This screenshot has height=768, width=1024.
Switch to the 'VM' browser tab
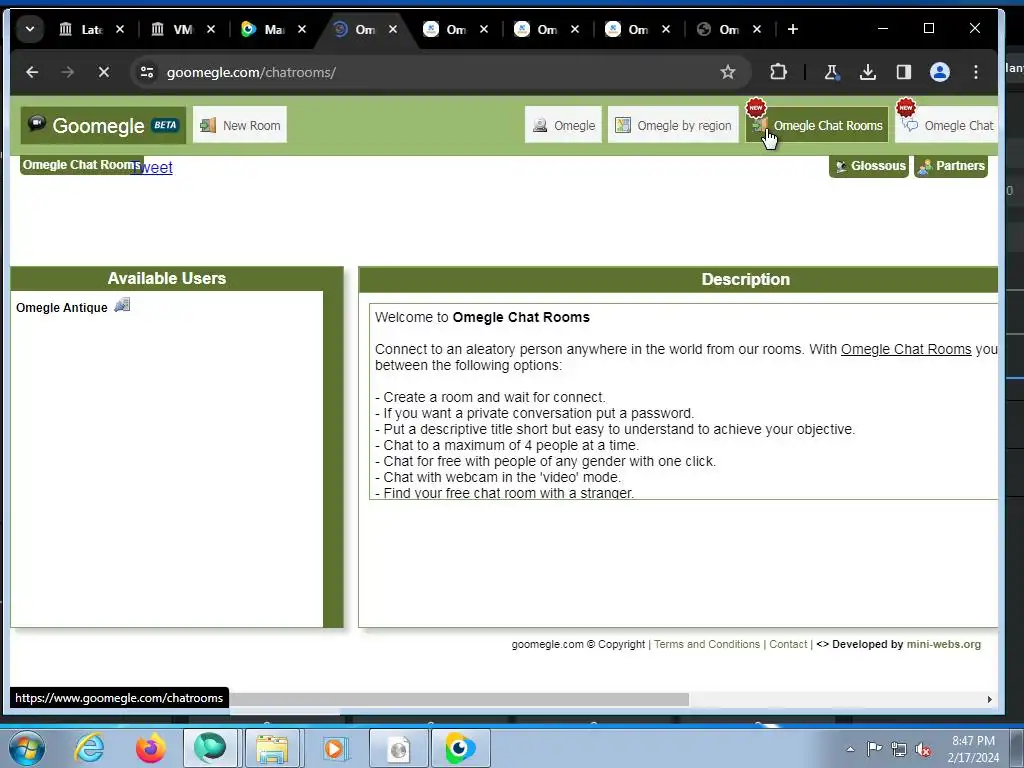click(172, 29)
